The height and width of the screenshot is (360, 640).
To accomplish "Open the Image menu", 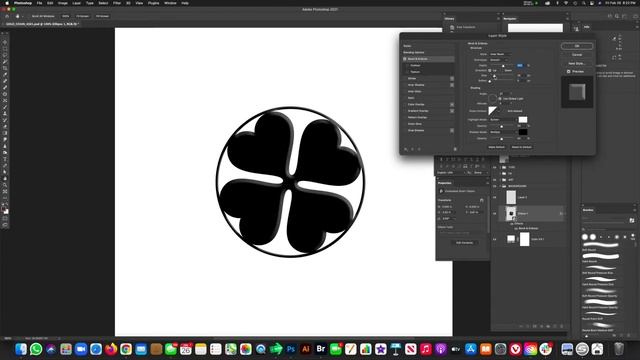I will tap(62, 3).
